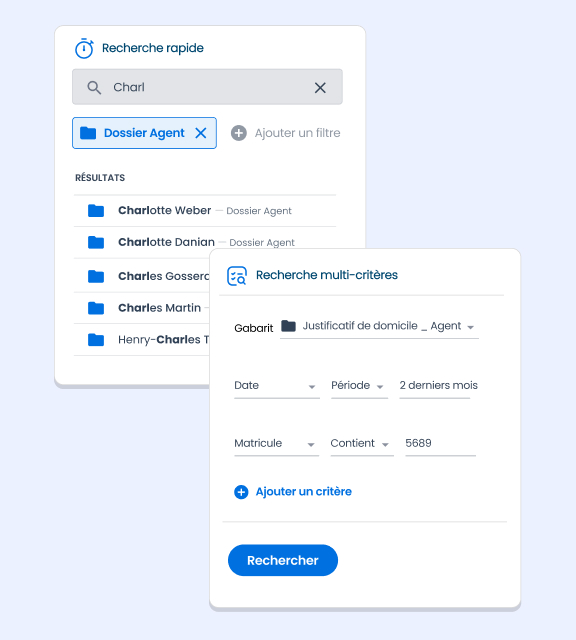Open the Période operator dropdown
The height and width of the screenshot is (640, 576).
359,386
